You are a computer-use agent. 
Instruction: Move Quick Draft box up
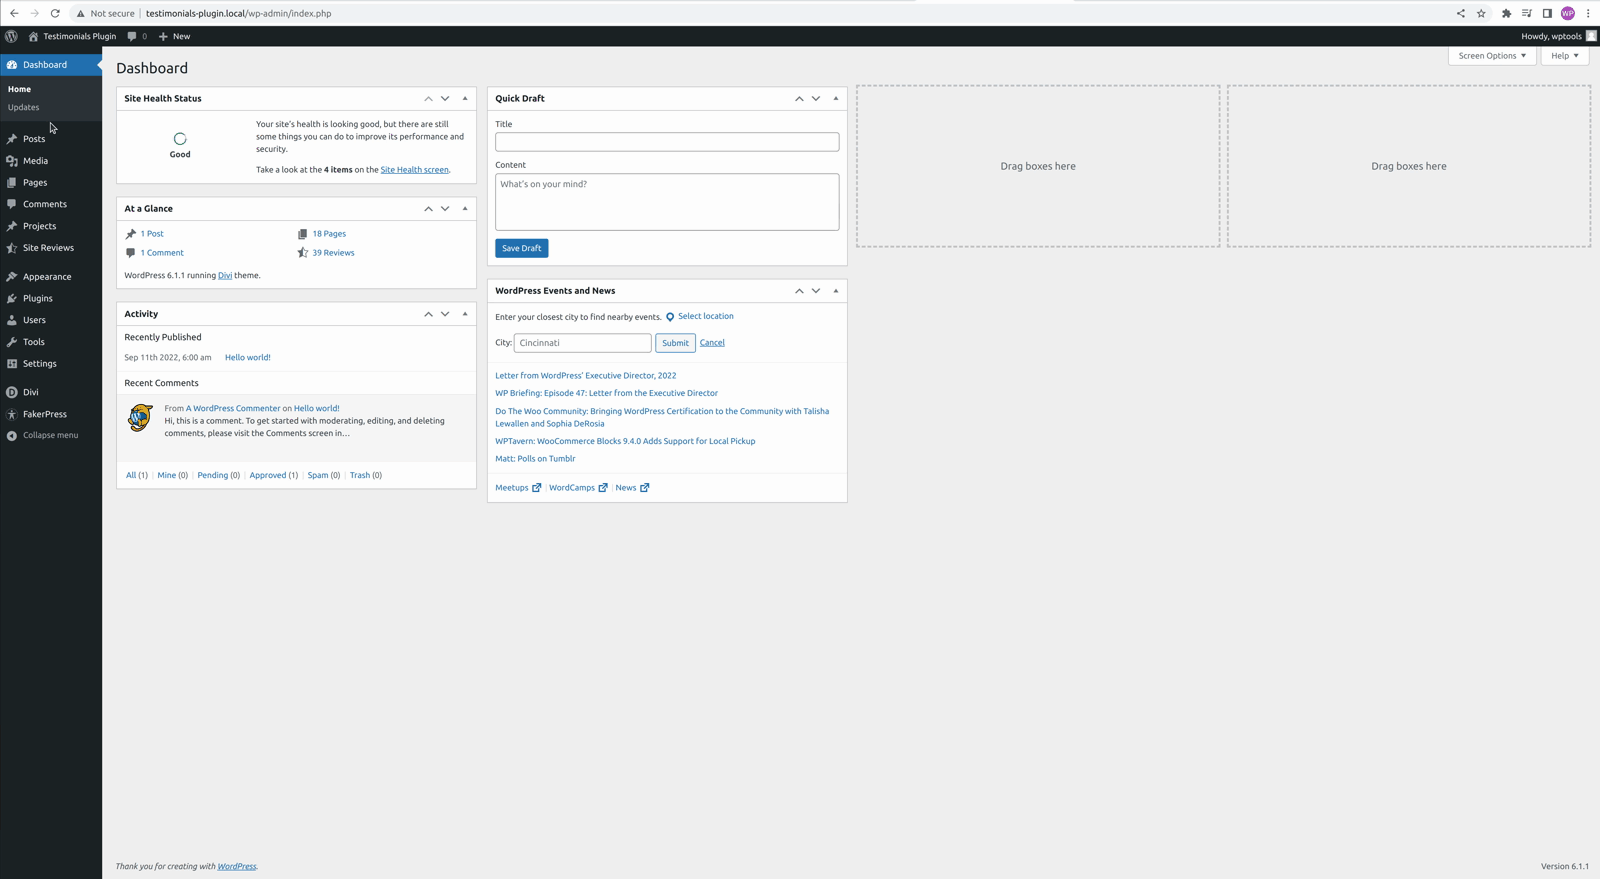tap(799, 99)
